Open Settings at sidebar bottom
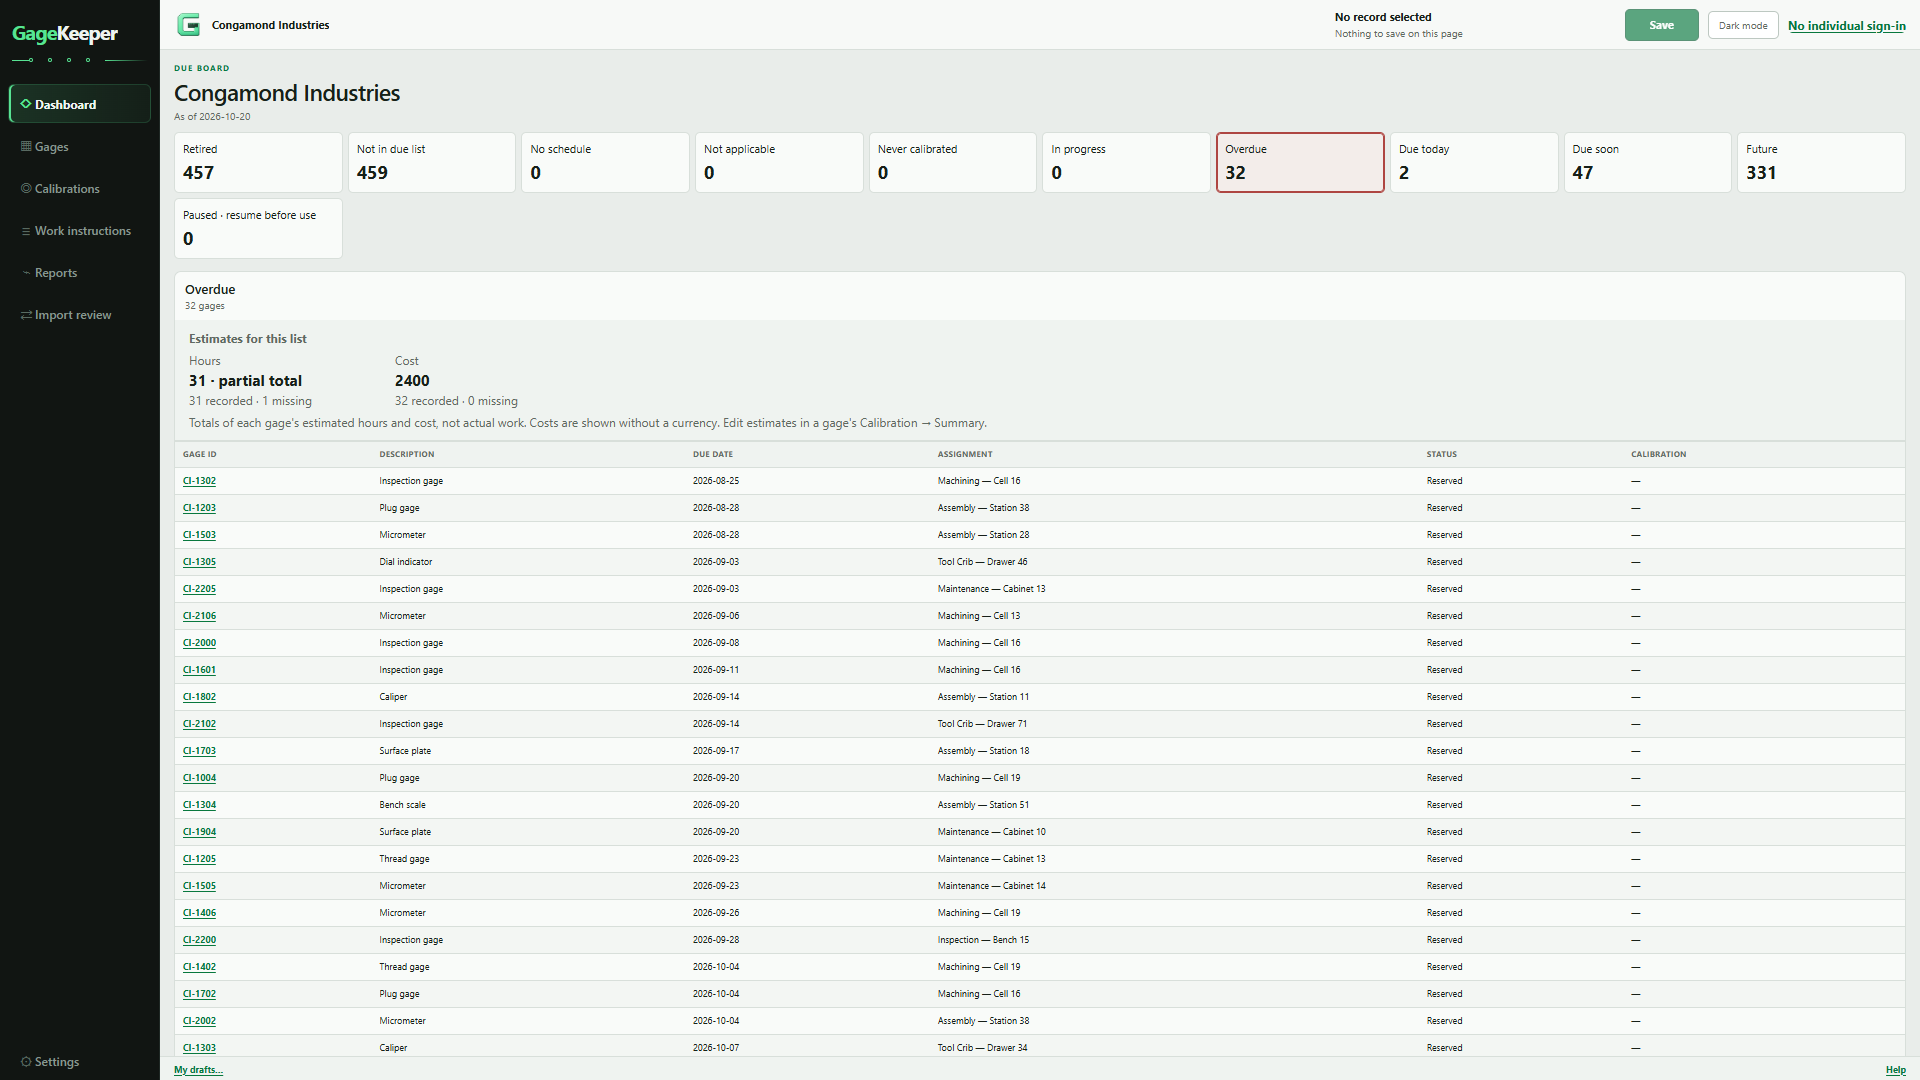 coord(80,1061)
